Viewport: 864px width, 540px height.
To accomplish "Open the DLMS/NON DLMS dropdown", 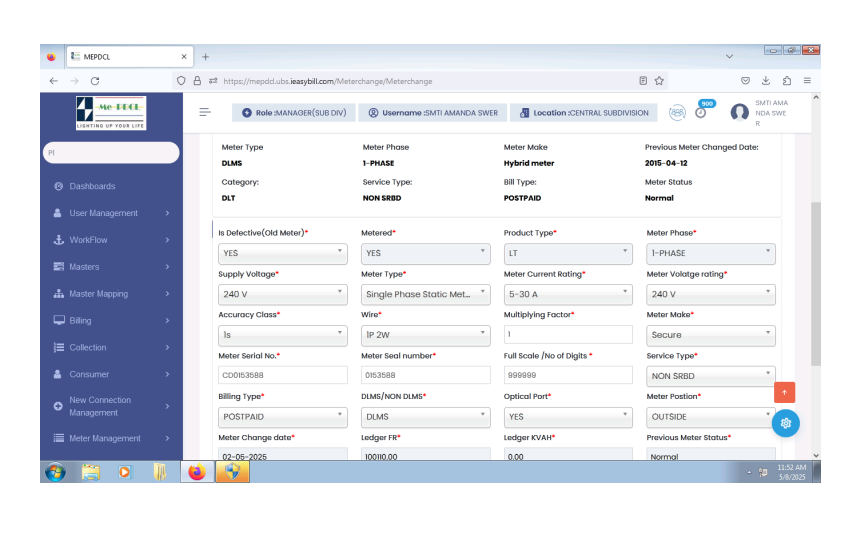I will click(425, 417).
